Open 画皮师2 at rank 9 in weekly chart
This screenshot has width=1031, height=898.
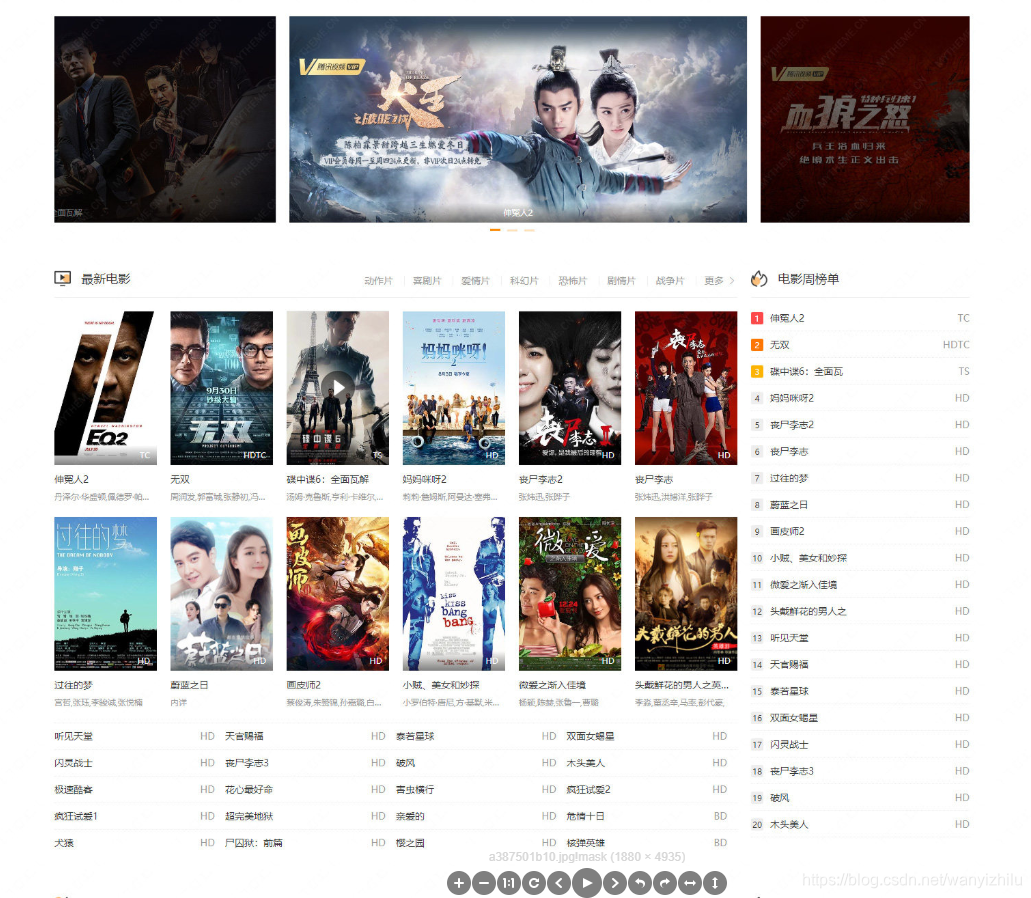click(787, 531)
